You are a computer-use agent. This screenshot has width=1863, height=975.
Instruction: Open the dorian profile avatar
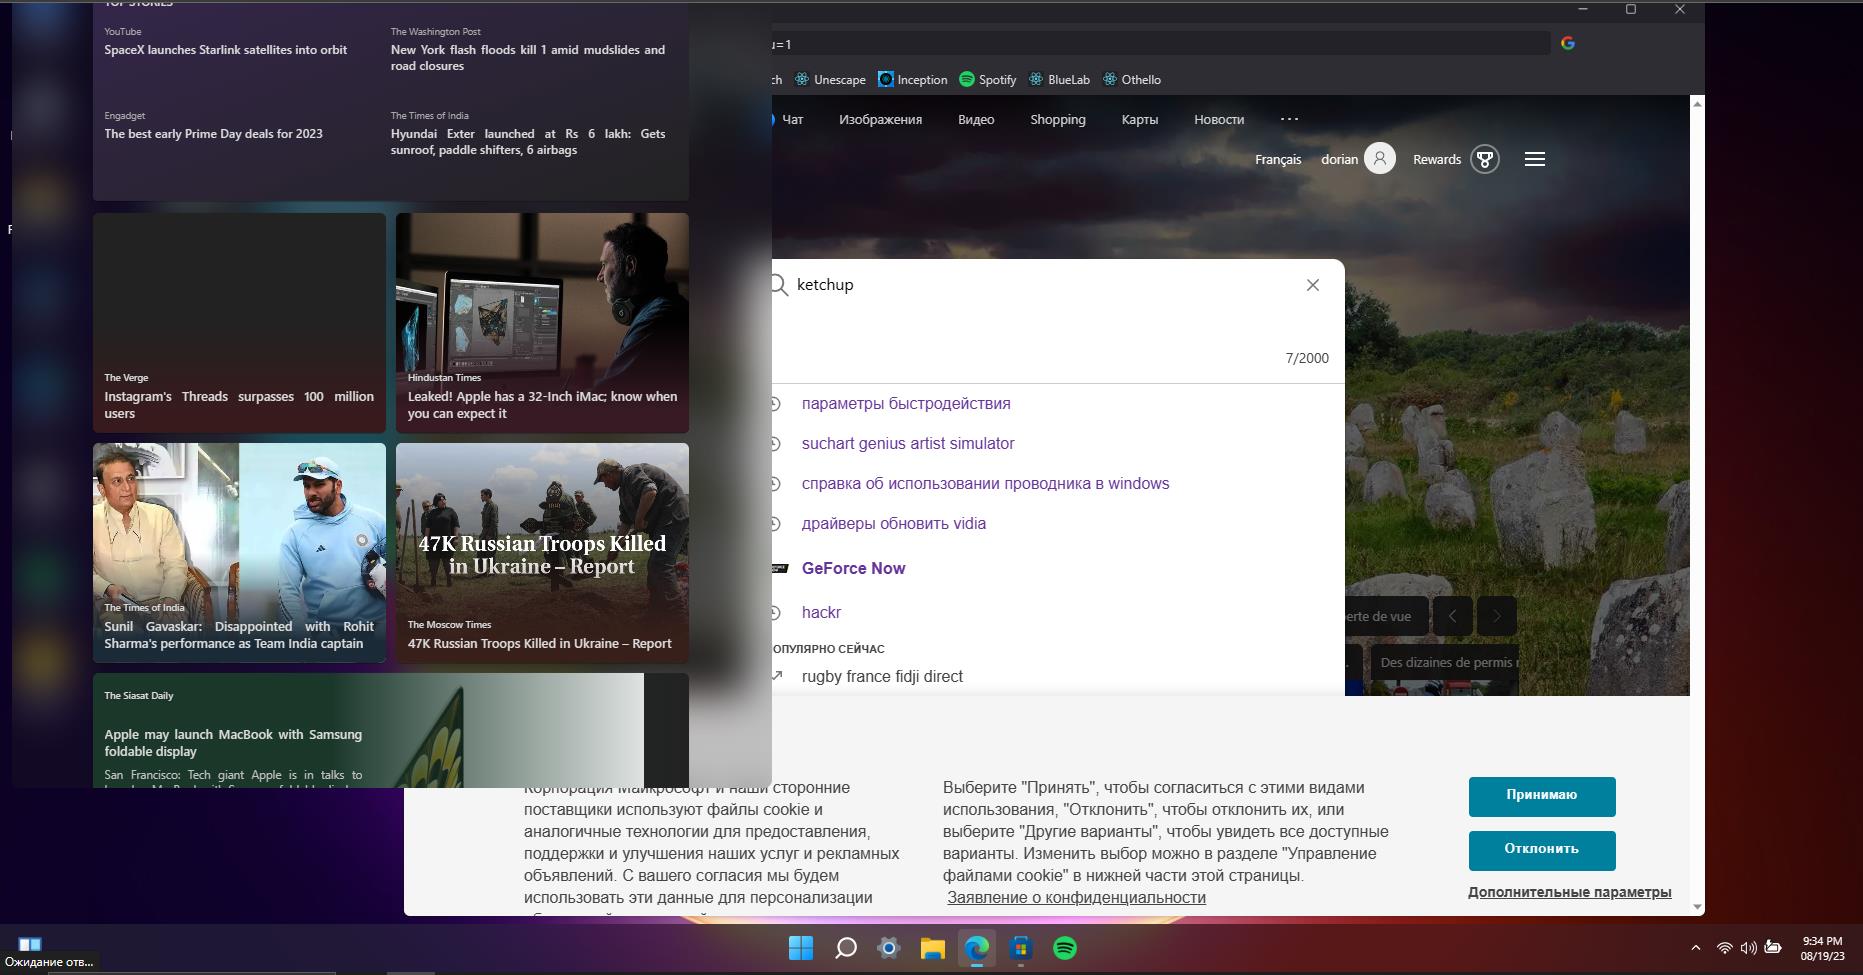coord(1379,159)
